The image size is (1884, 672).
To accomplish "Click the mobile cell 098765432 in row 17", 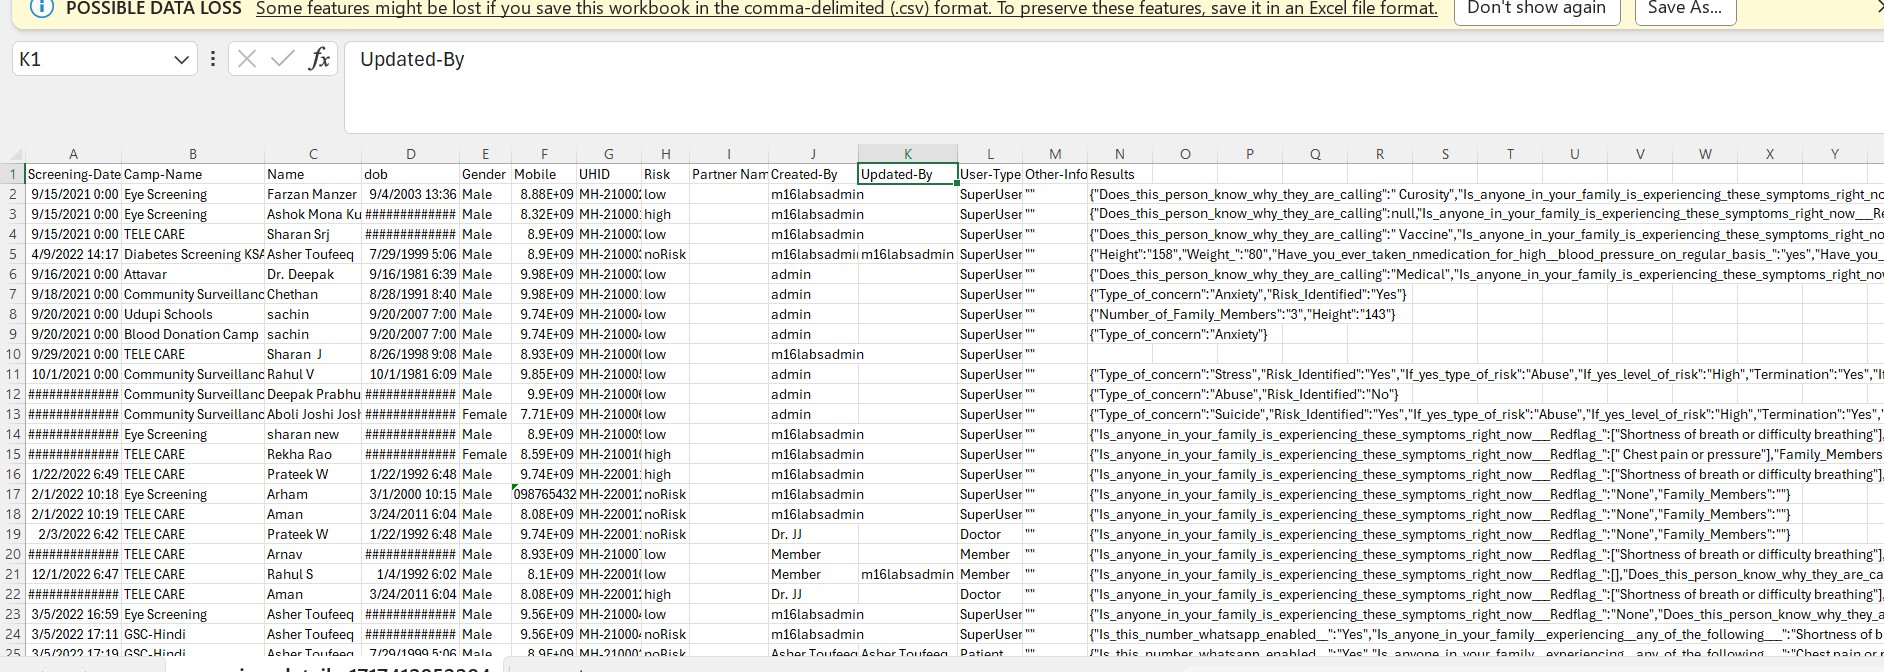I will tap(544, 494).
